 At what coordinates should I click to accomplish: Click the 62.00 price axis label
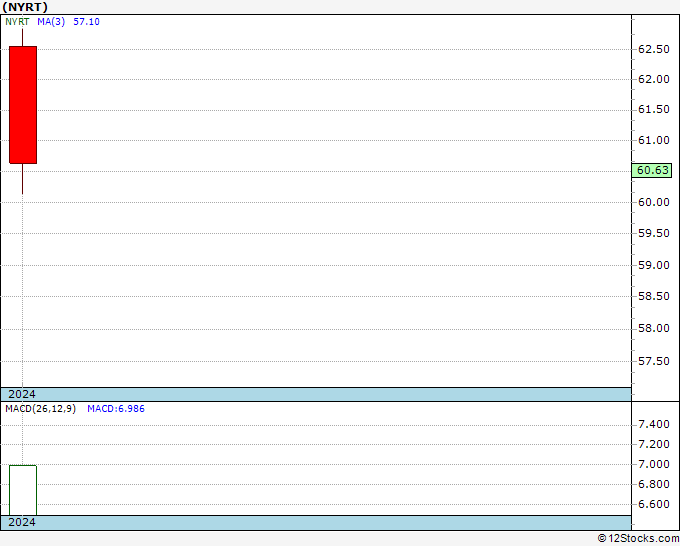(654, 79)
